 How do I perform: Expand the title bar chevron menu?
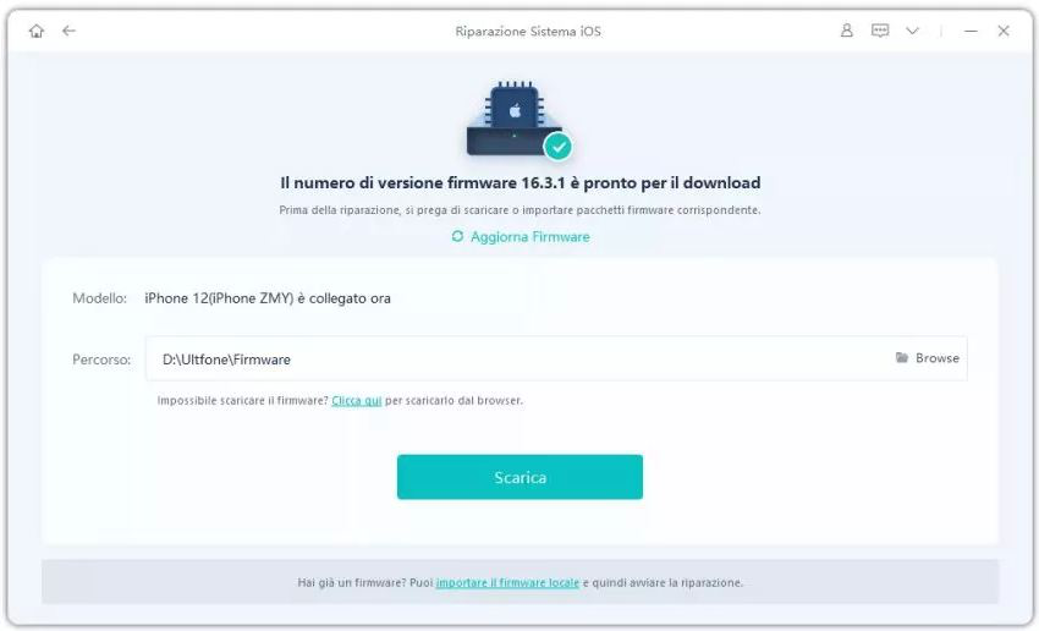[x=912, y=30]
